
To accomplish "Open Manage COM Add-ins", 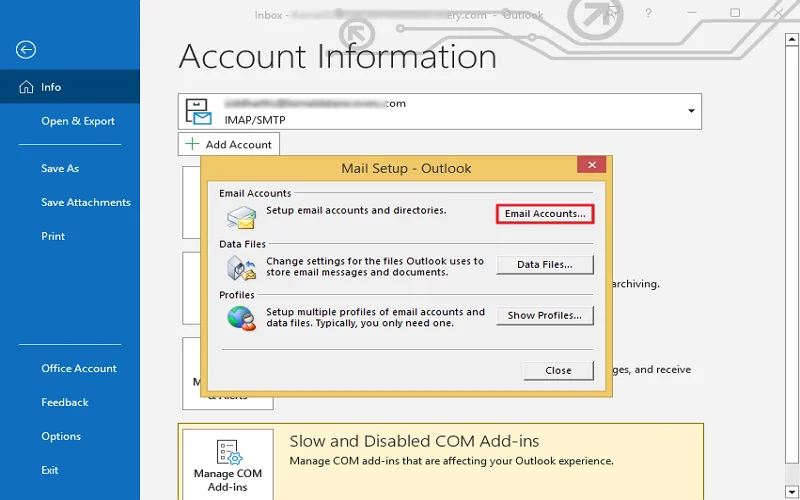I will click(x=228, y=466).
